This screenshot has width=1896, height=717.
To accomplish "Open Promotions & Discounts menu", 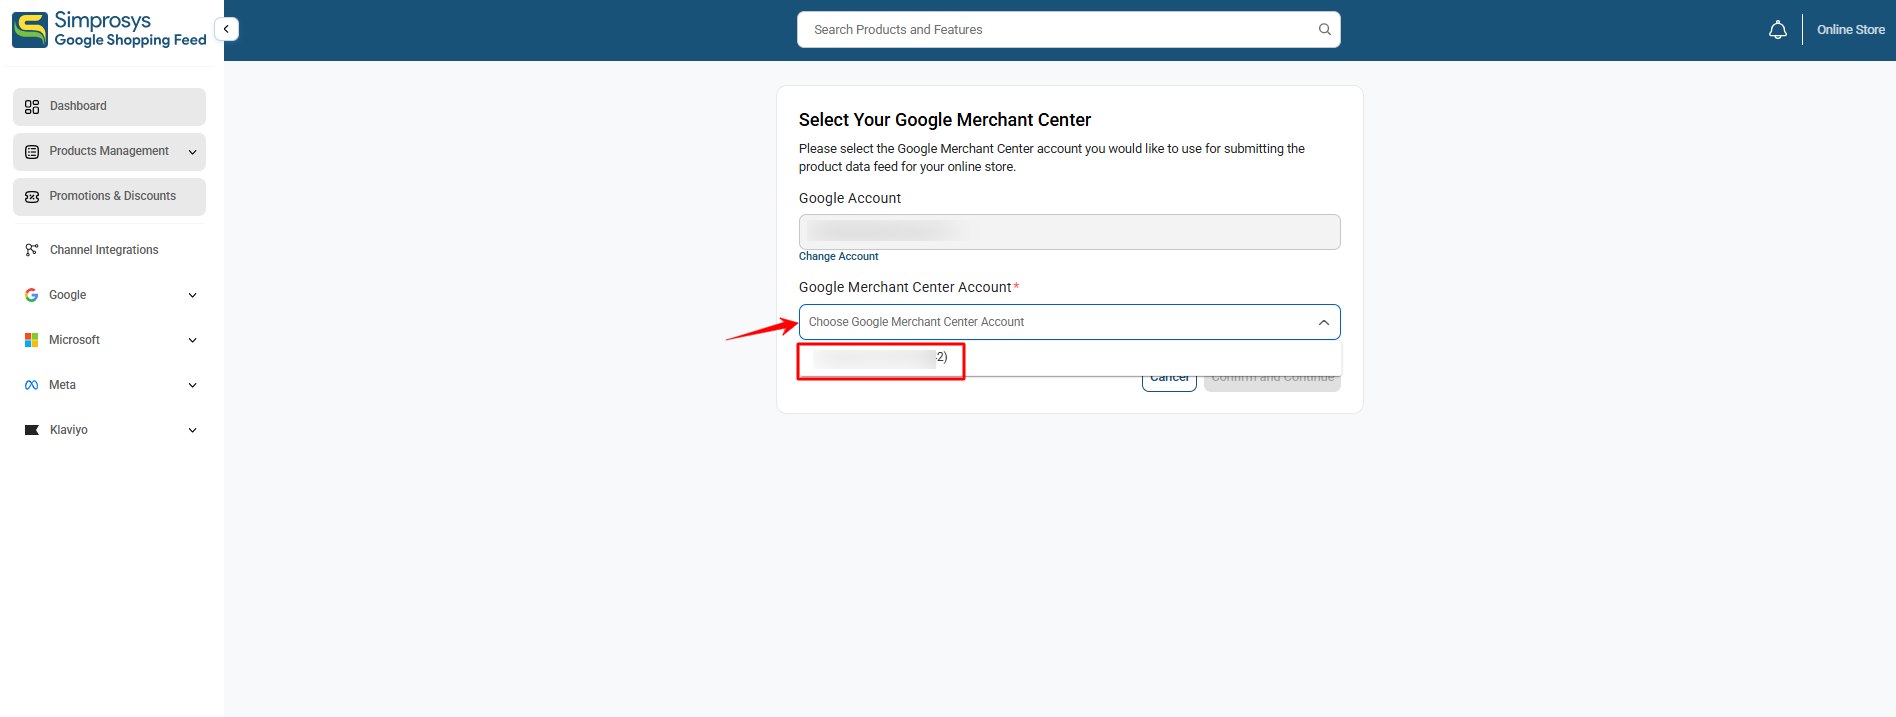I will point(109,197).
